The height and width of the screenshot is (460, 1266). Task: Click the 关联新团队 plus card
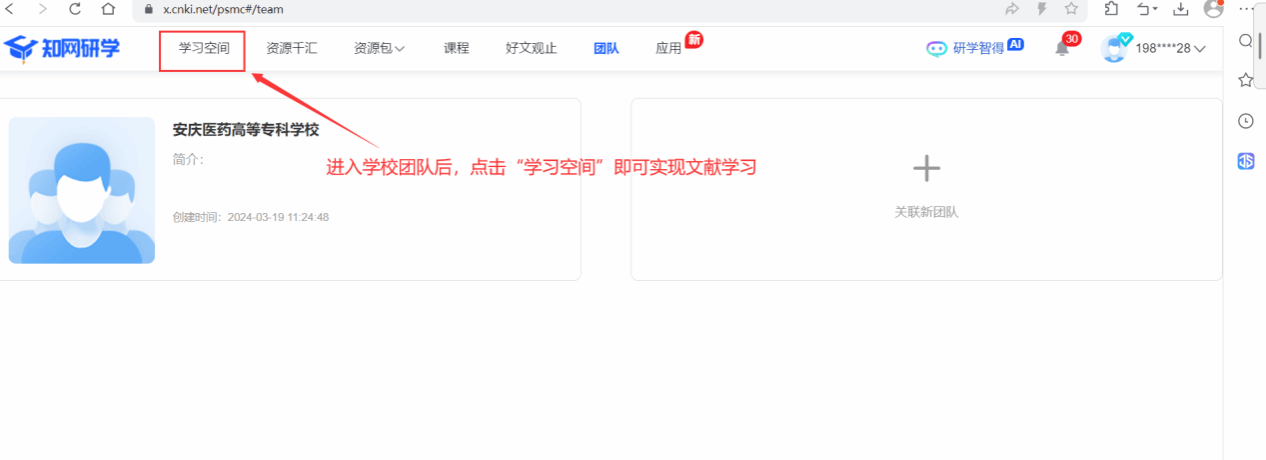pyautogui.click(x=926, y=188)
